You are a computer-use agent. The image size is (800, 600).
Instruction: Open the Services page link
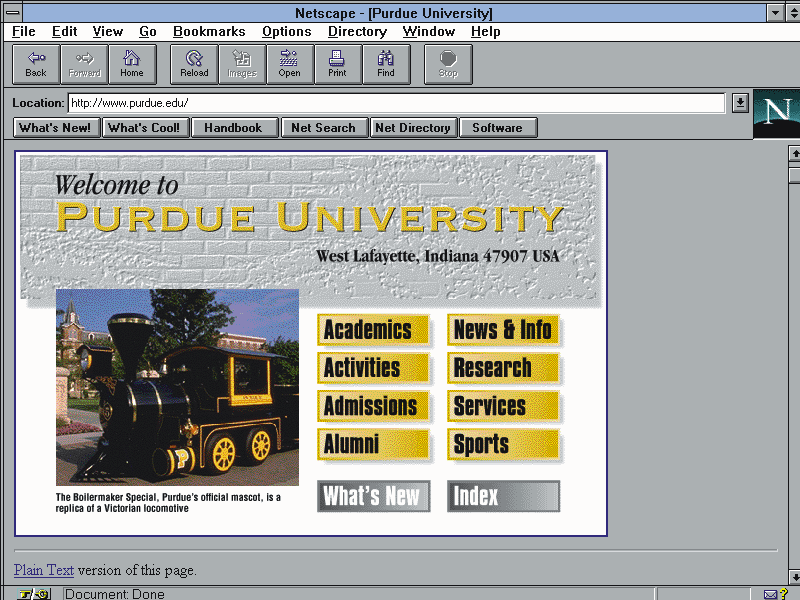(x=504, y=406)
